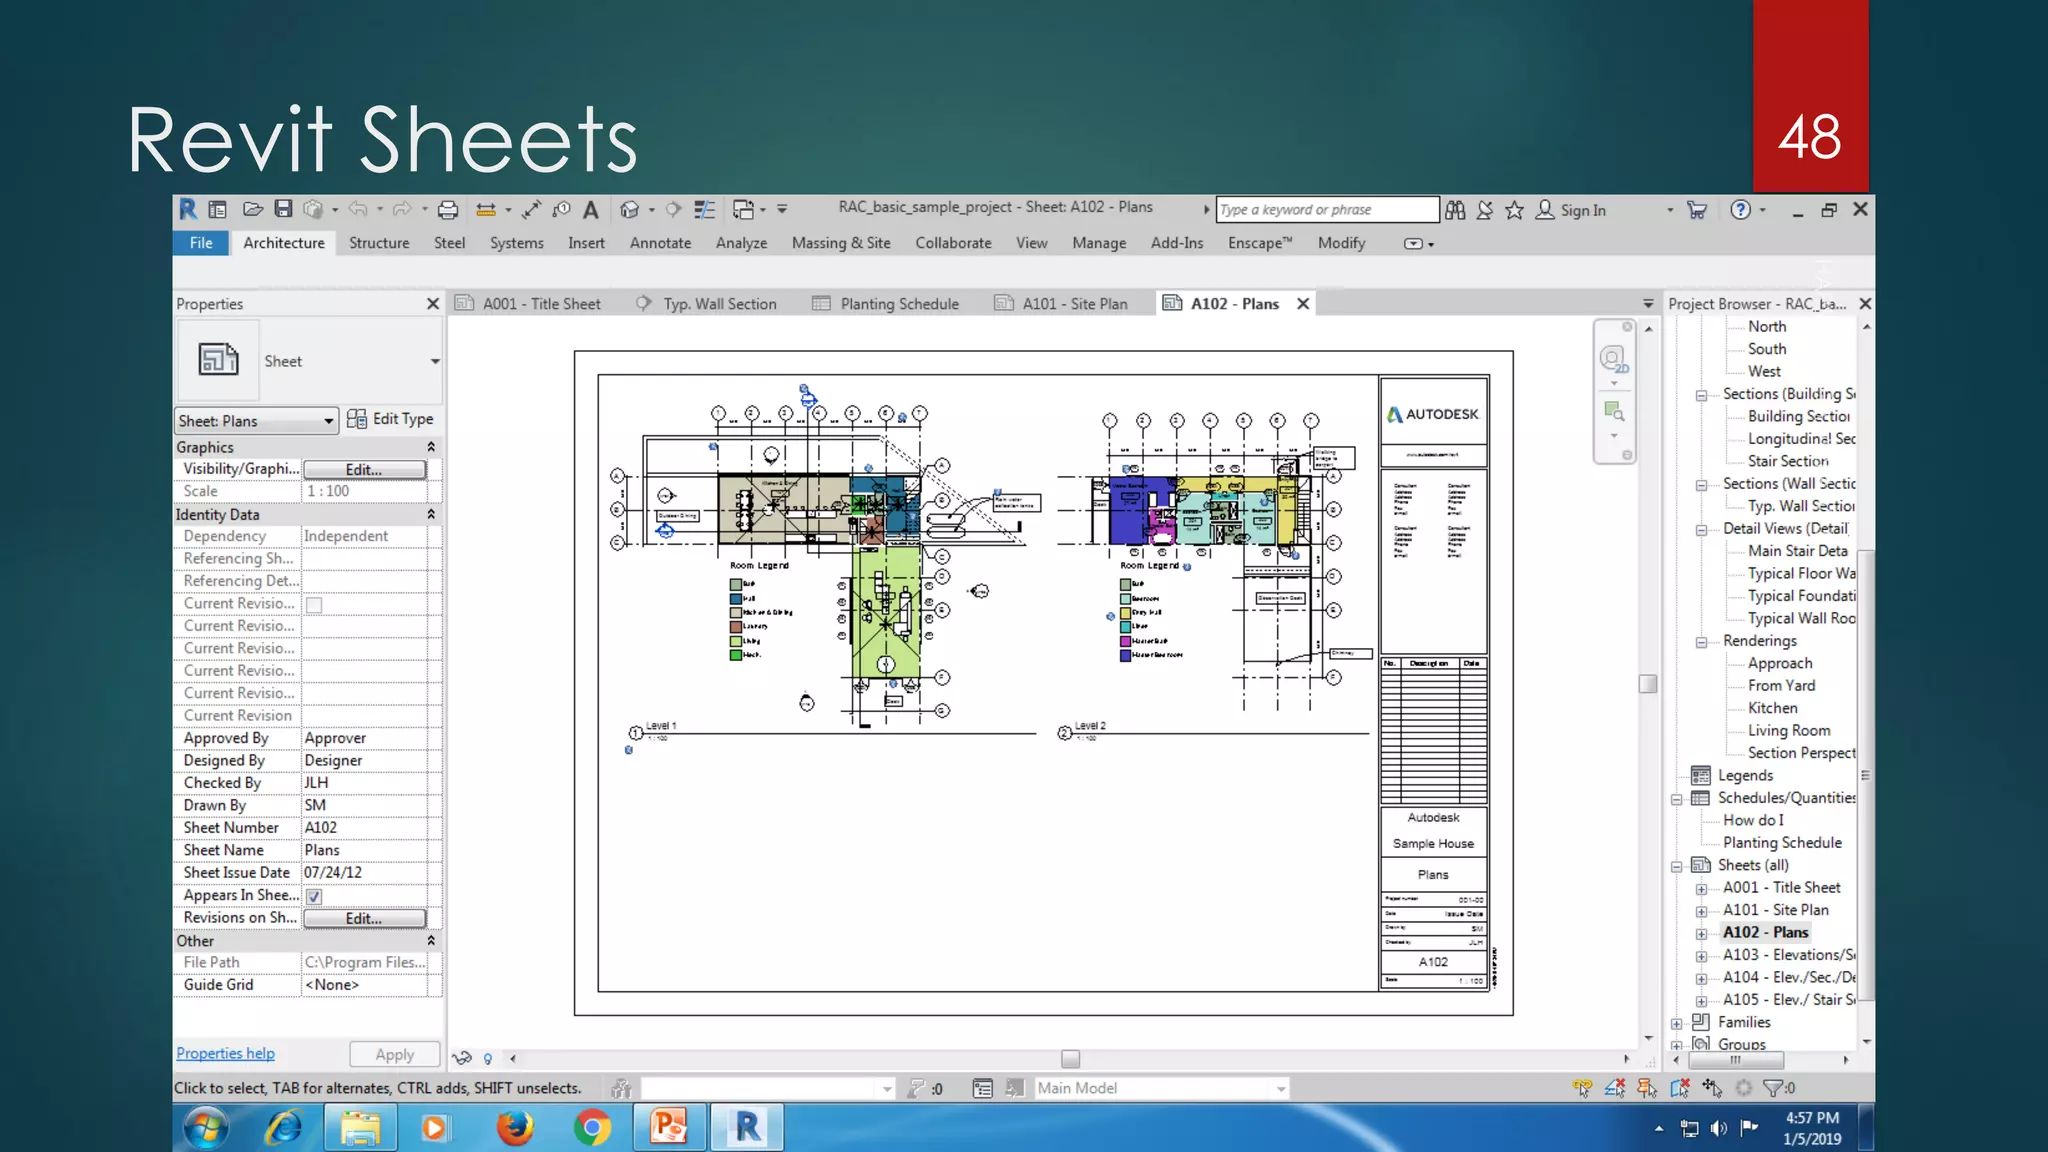
Task: Click the Revisions on Sheet Edit button
Action: pyautogui.click(x=364, y=919)
